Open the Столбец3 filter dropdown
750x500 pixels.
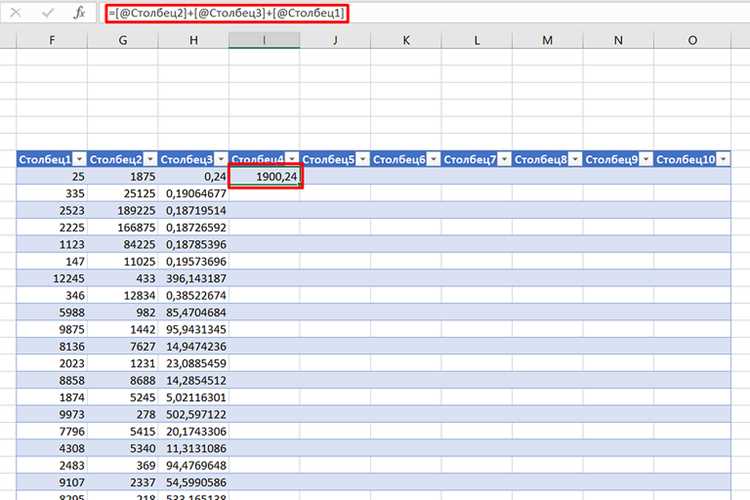click(221, 159)
